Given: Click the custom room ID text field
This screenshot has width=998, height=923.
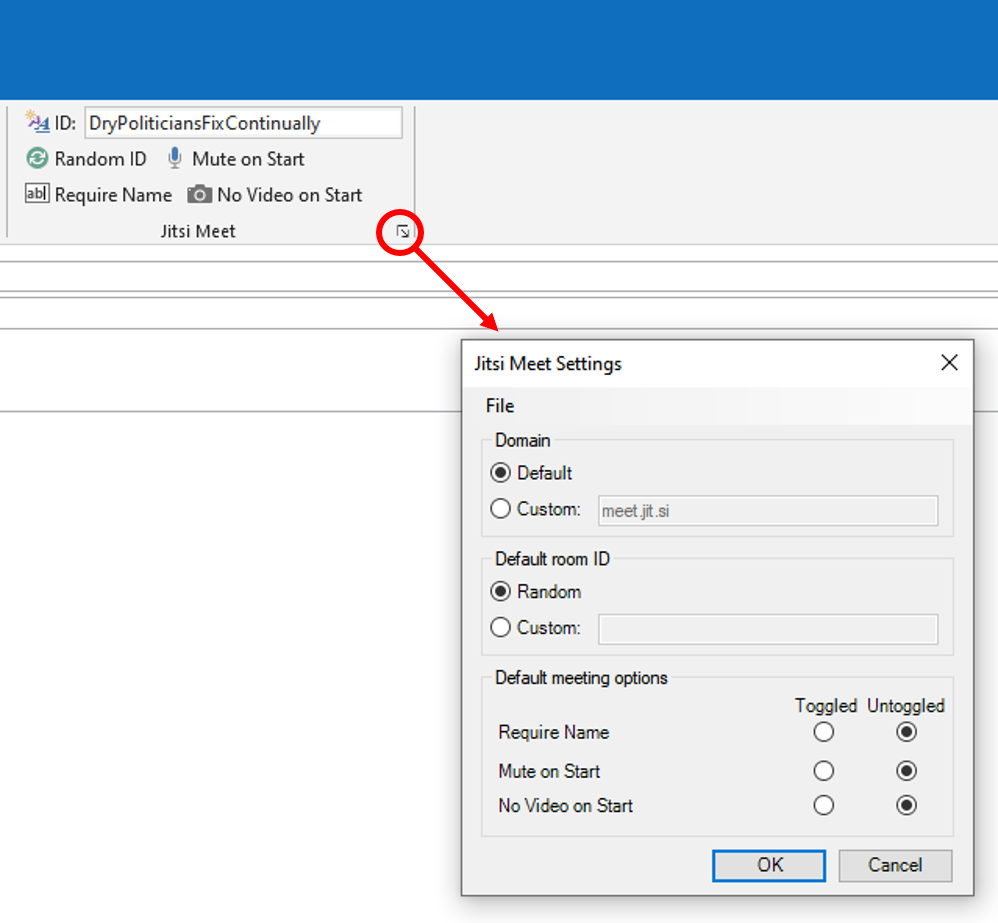Looking at the screenshot, I should (768, 629).
